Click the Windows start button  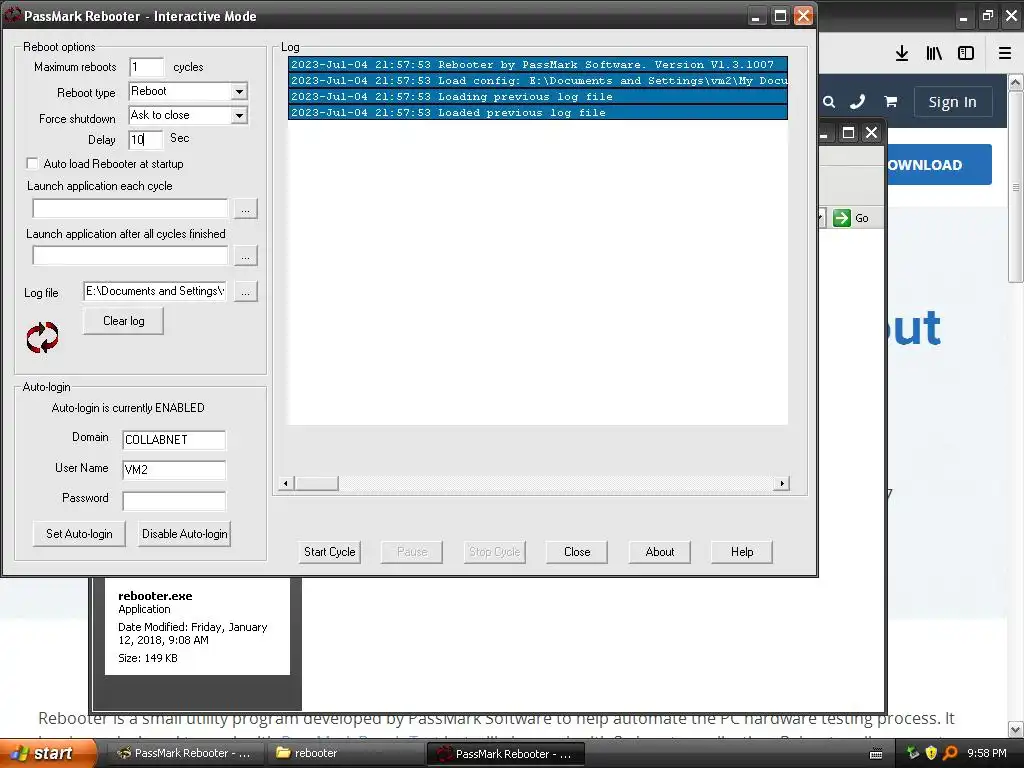48,753
